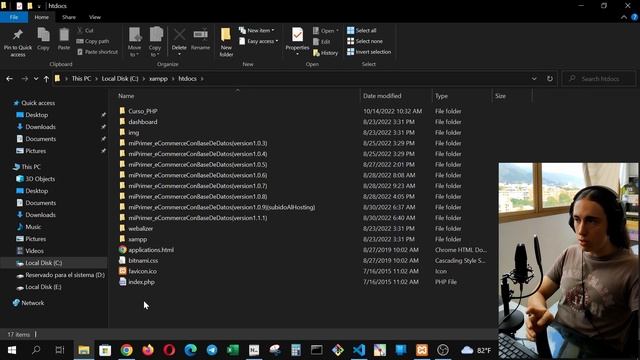The height and width of the screenshot is (360, 640).
Task: Select the img folder
Action: tap(133, 132)
